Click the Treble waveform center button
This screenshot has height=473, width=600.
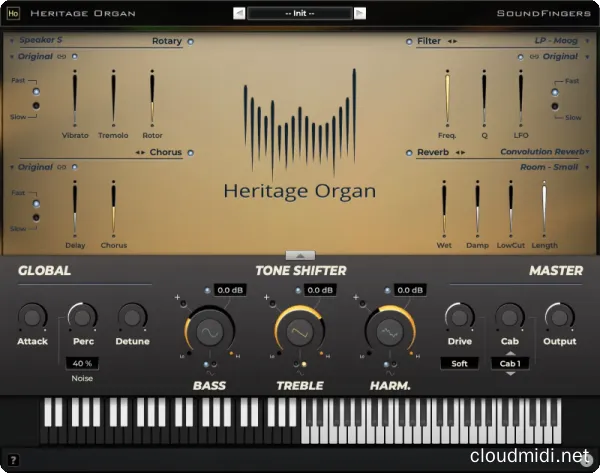click(x=300, y=332)
